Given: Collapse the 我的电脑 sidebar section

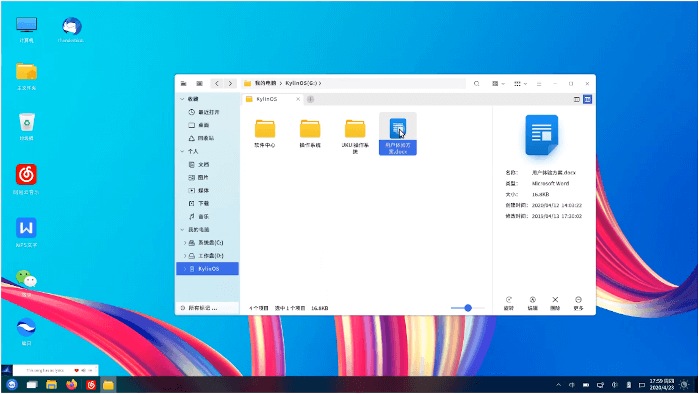Looking at the screenshot, I should tap(182, 229).
